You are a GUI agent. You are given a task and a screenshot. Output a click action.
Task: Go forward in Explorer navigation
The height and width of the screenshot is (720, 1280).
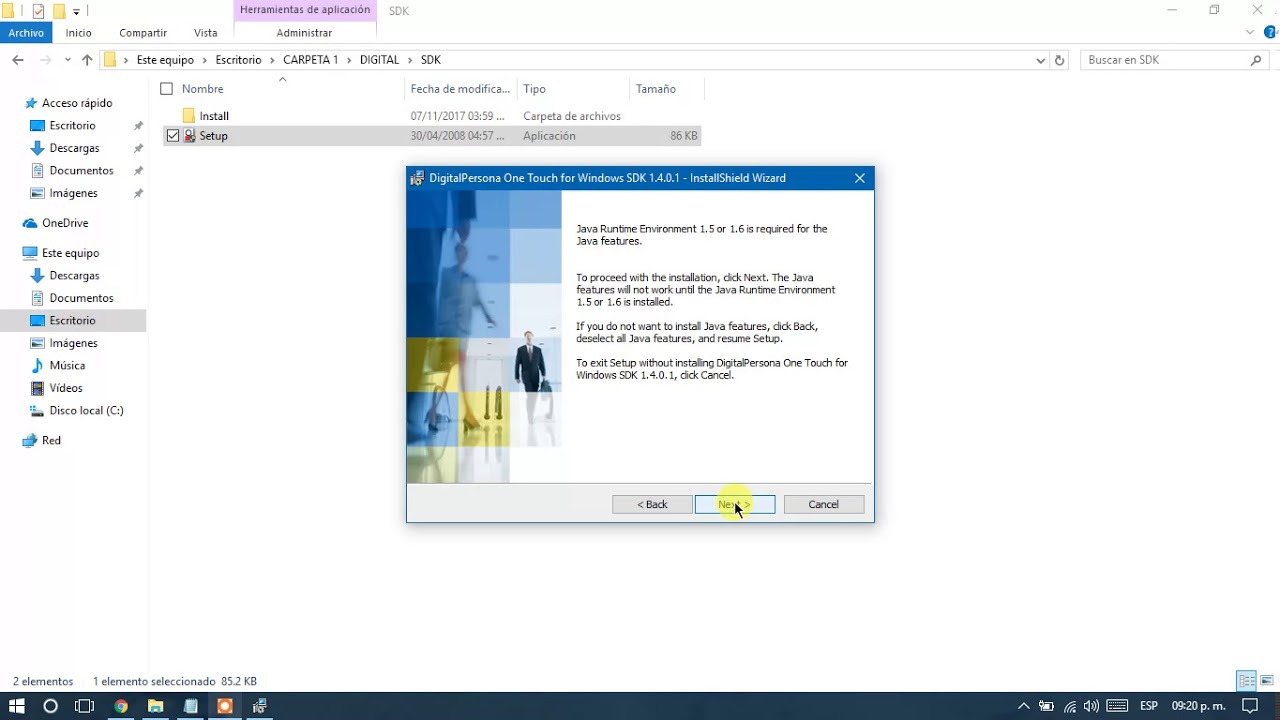click(45, 60)
